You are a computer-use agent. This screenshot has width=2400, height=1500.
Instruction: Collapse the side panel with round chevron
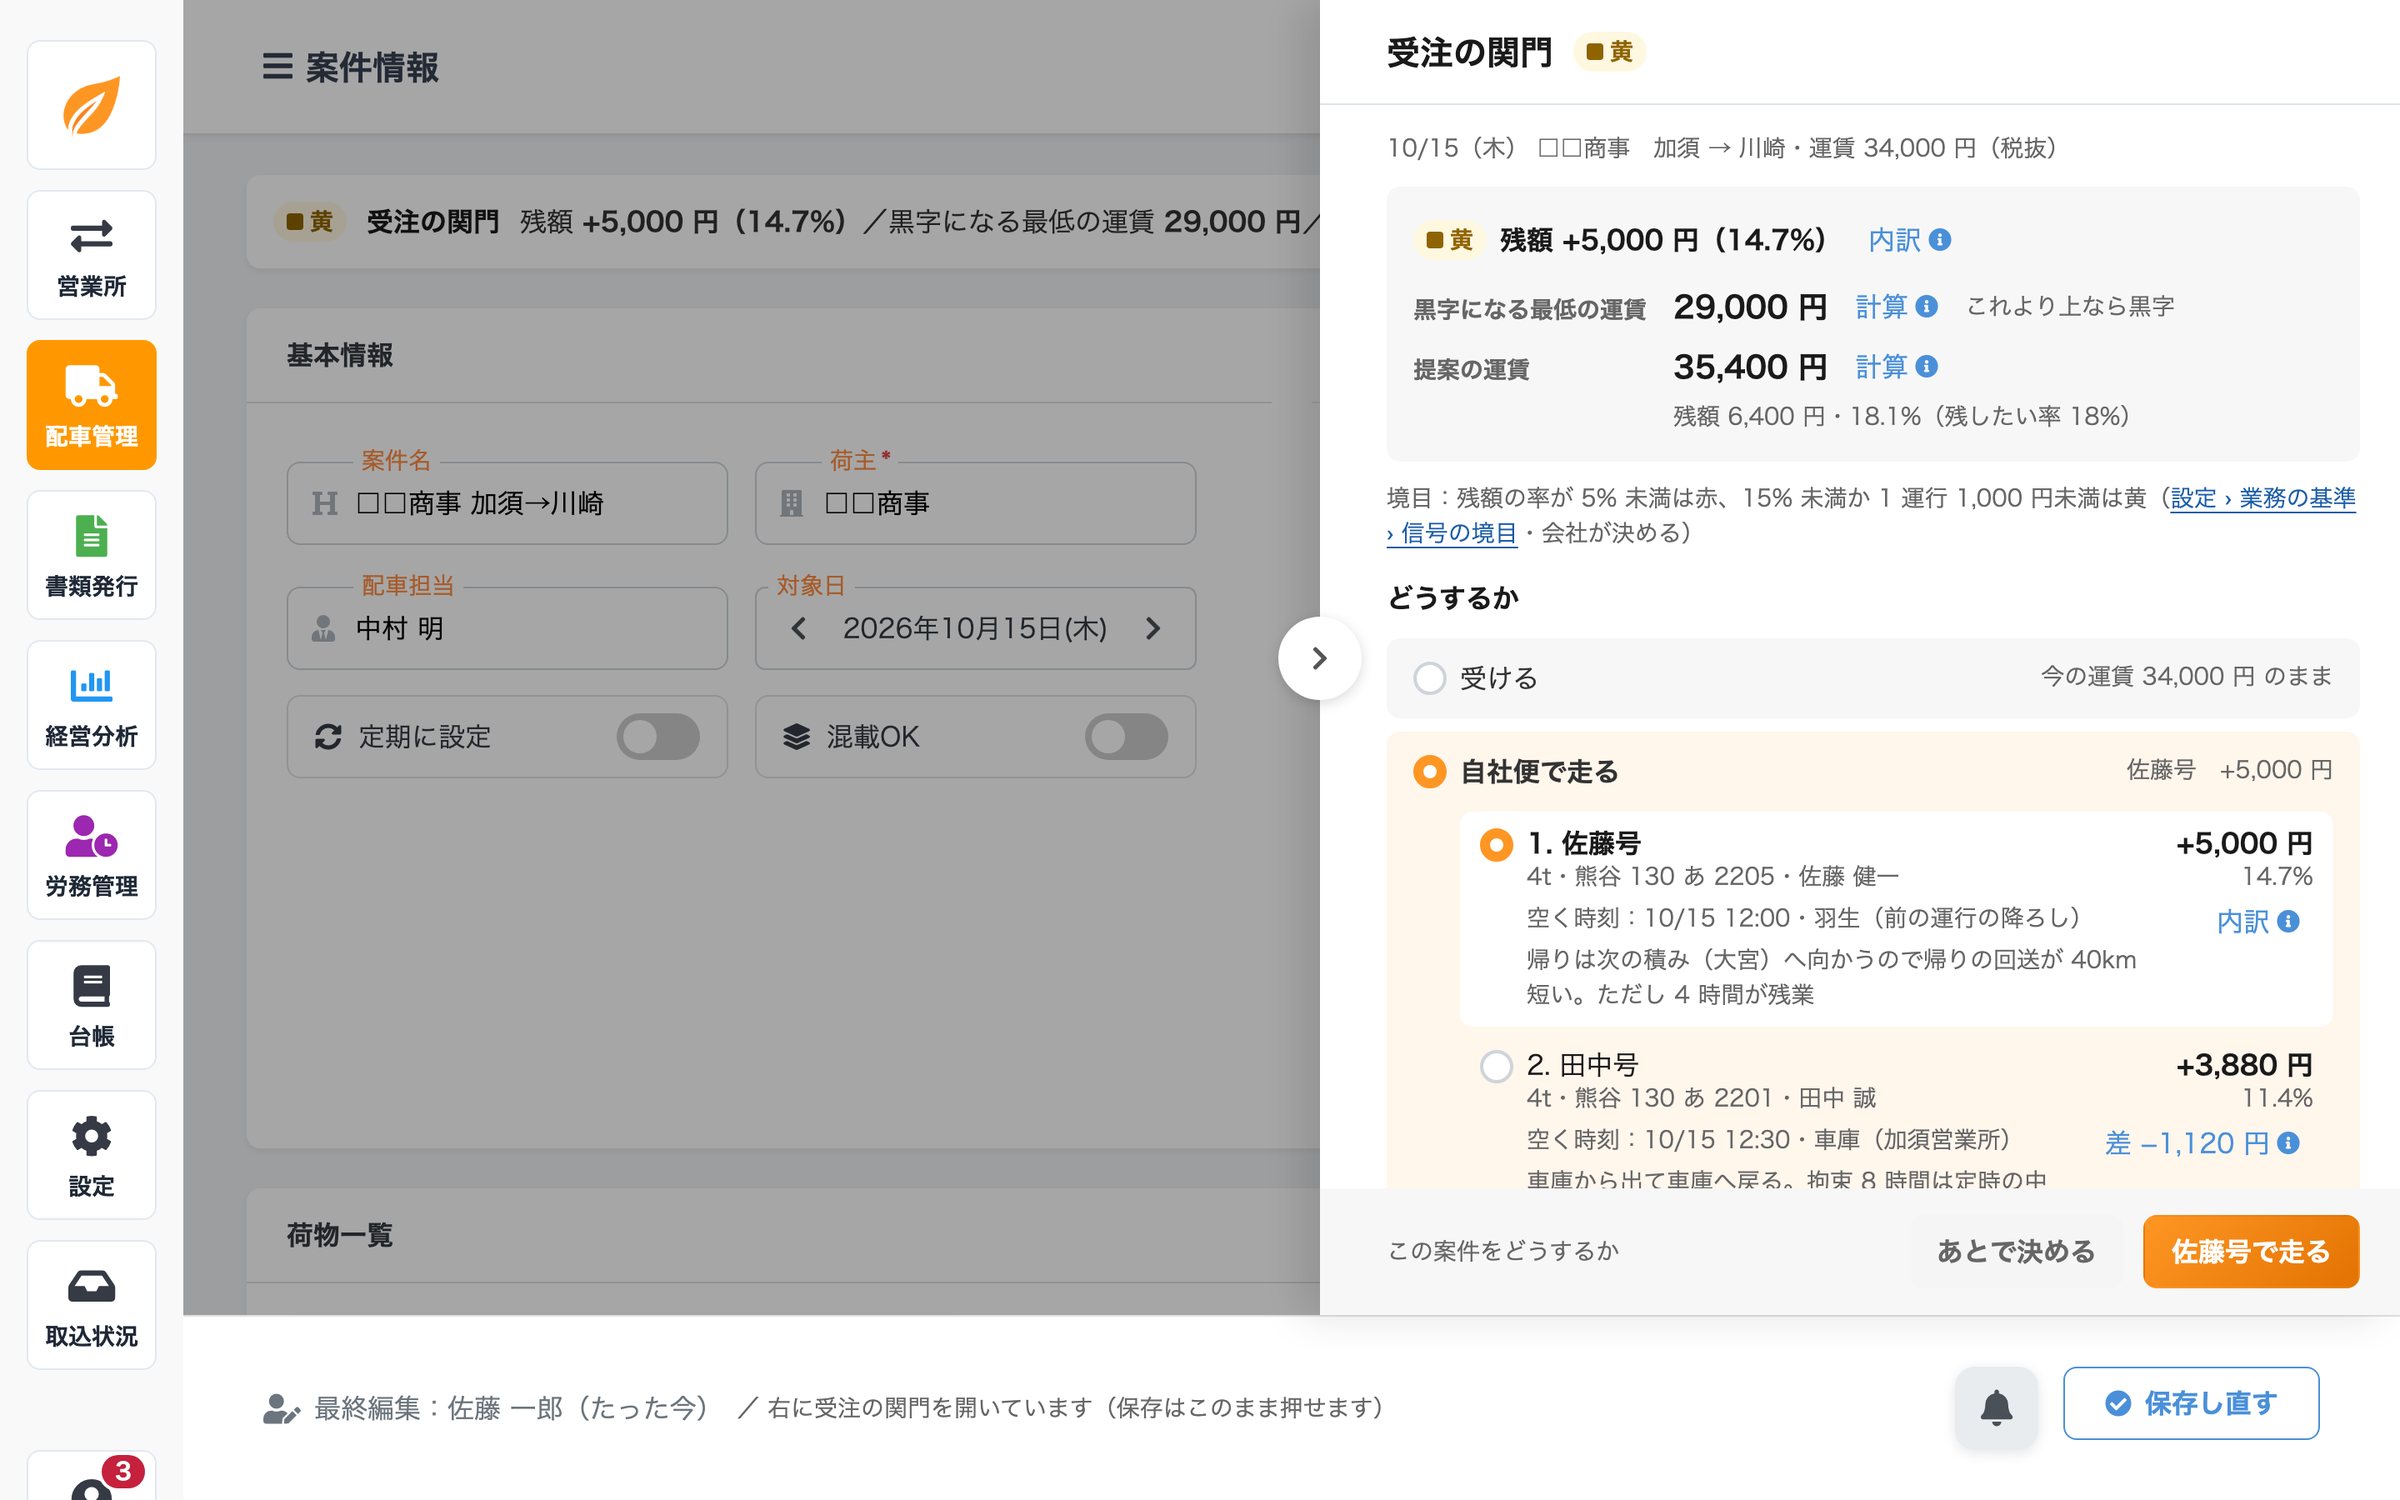(1319, 658)
